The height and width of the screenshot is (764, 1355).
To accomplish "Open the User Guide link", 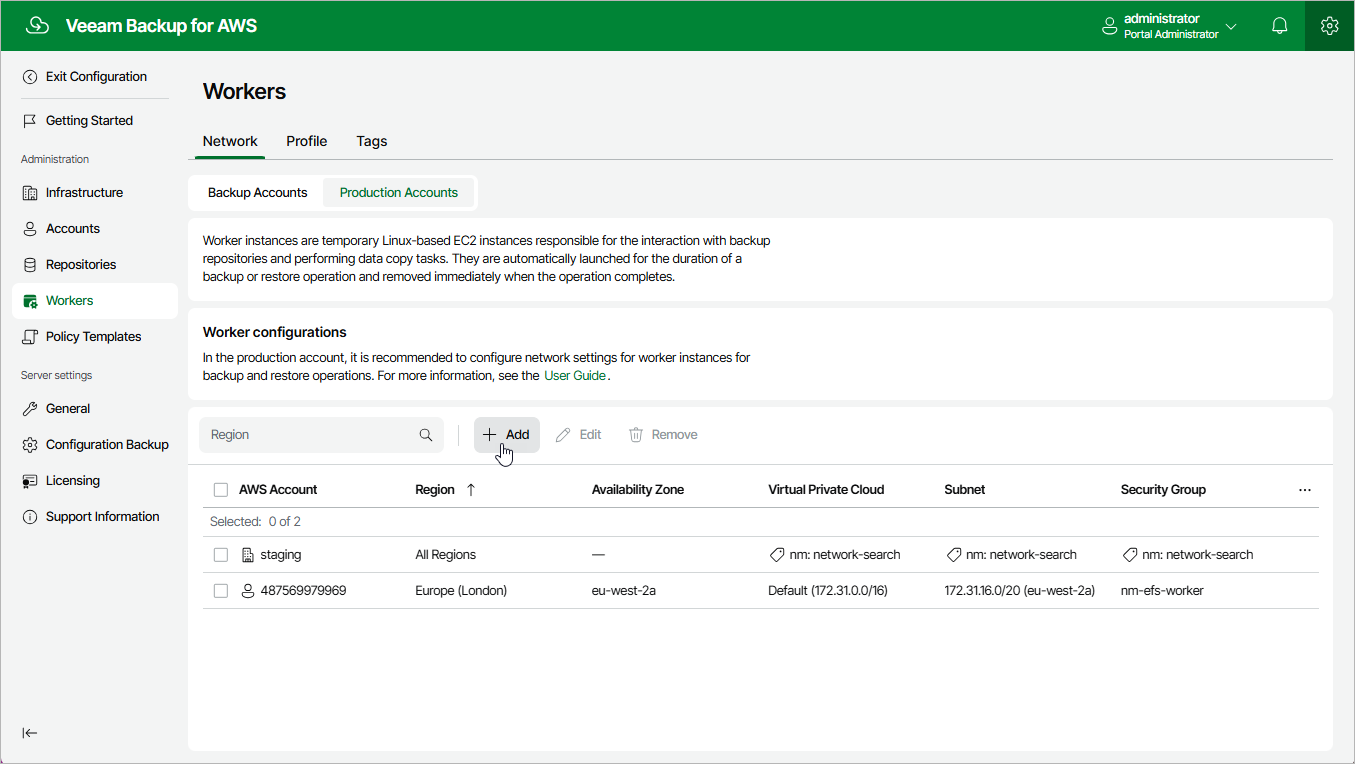I will pyautogui.click(x=575, y=376).
